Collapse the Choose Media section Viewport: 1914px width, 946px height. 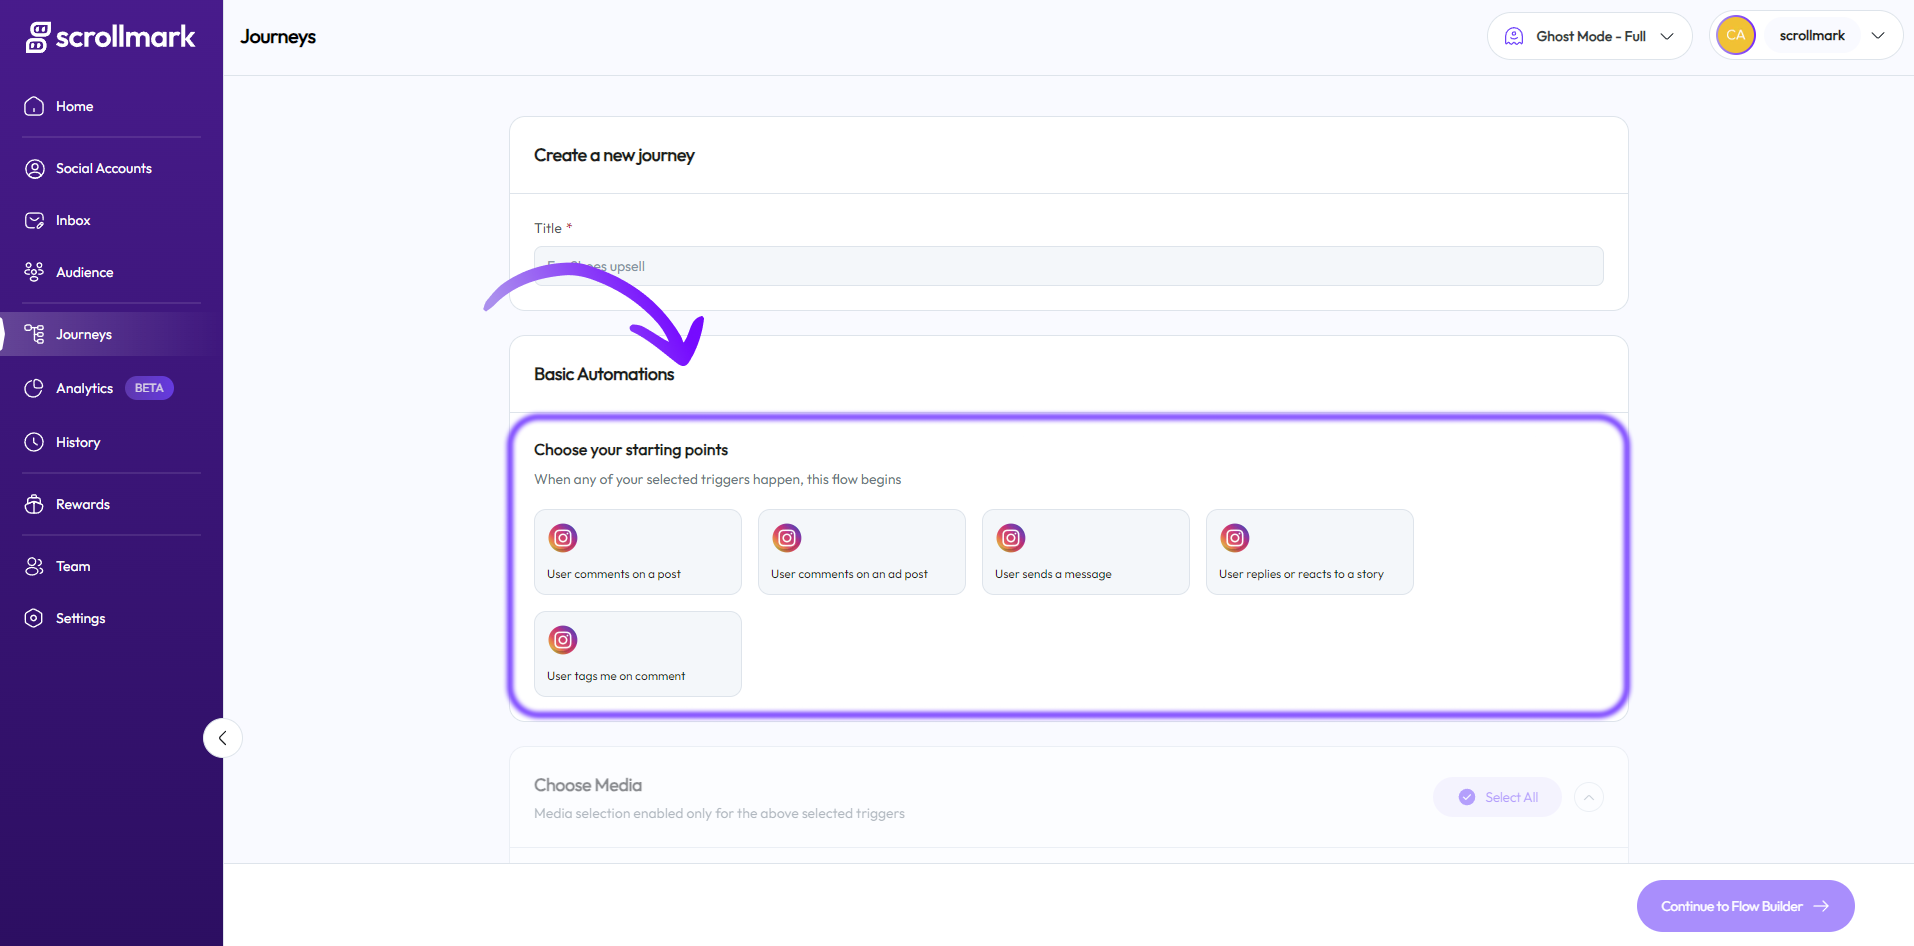[x=1588, y=797]
